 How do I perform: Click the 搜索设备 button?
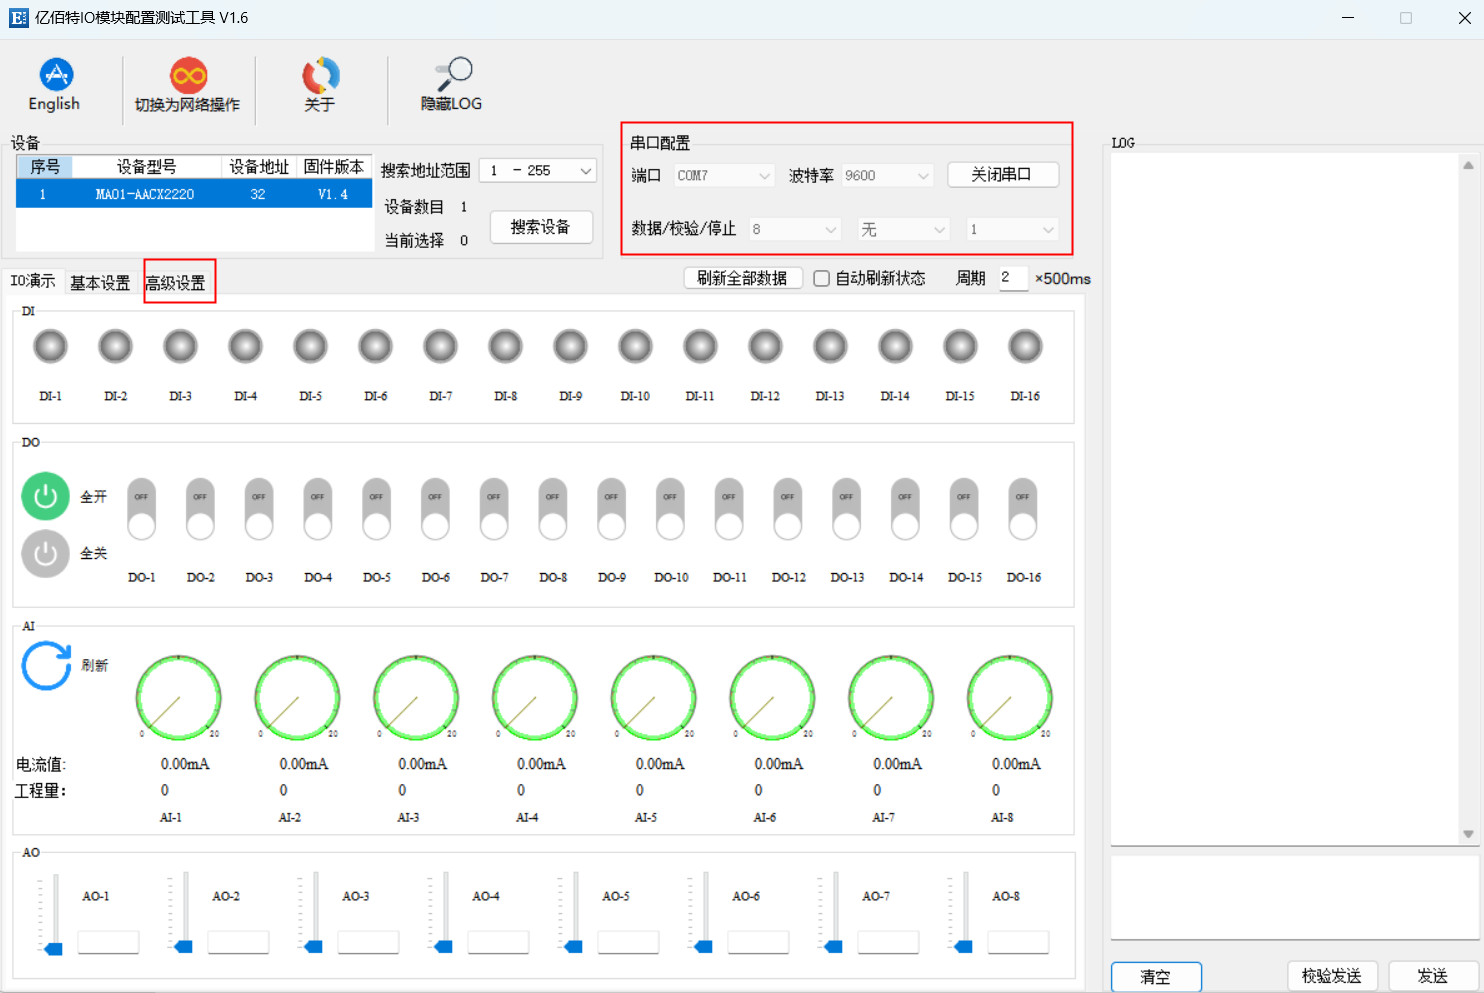pos(541,227)
